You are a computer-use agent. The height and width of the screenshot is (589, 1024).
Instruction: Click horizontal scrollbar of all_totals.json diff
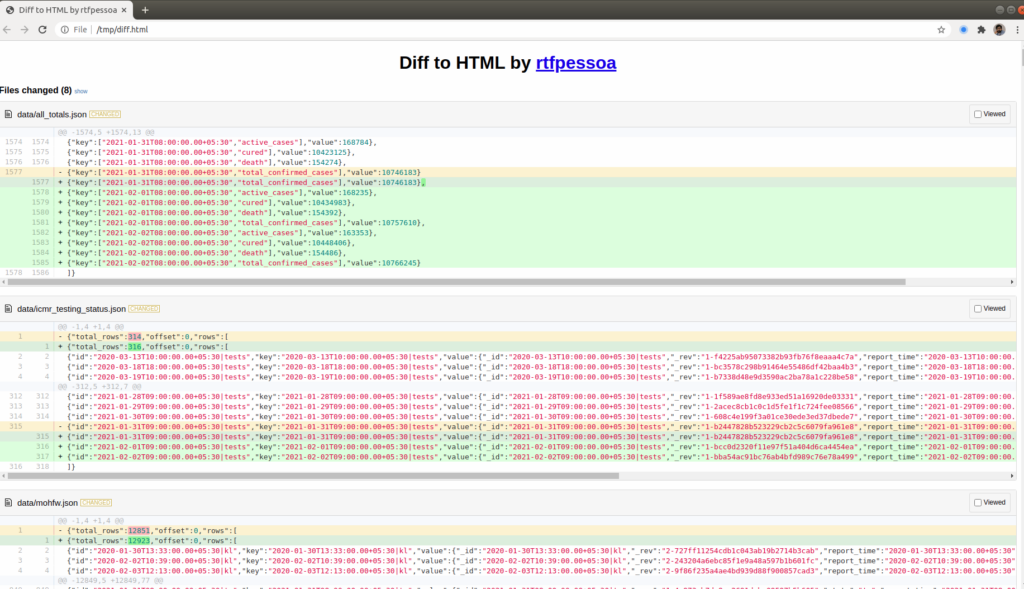[x=456, y=282]
